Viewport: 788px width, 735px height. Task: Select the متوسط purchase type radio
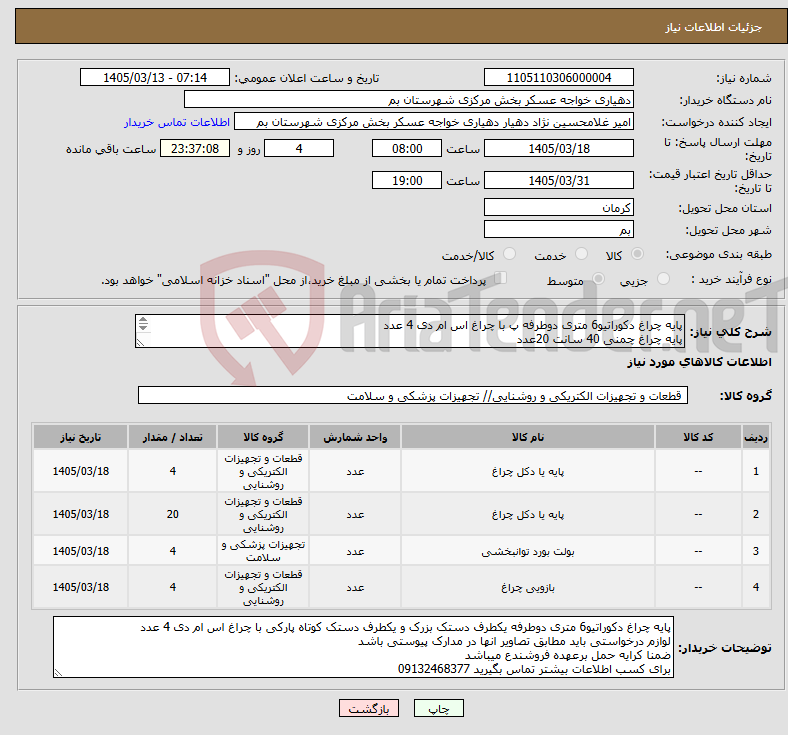(x=598, y=279)
